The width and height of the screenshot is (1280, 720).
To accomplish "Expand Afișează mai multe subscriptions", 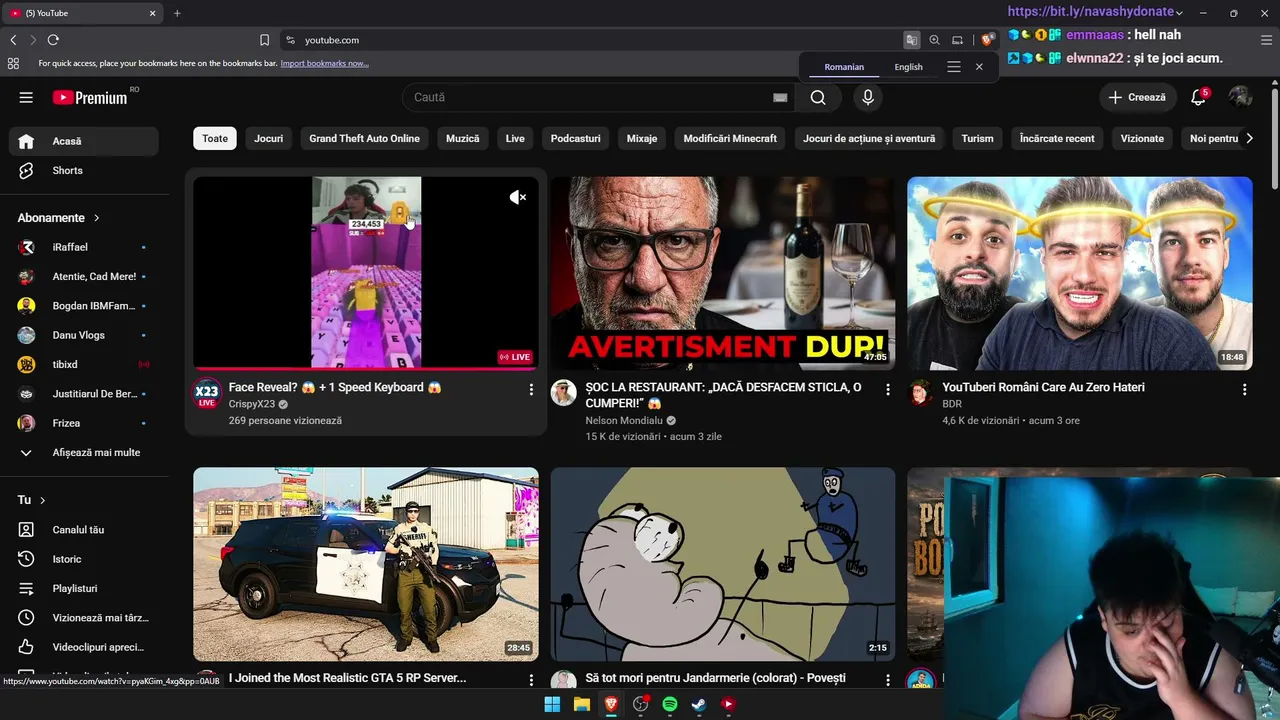I will pyautogui.click(x=83, y=453).
